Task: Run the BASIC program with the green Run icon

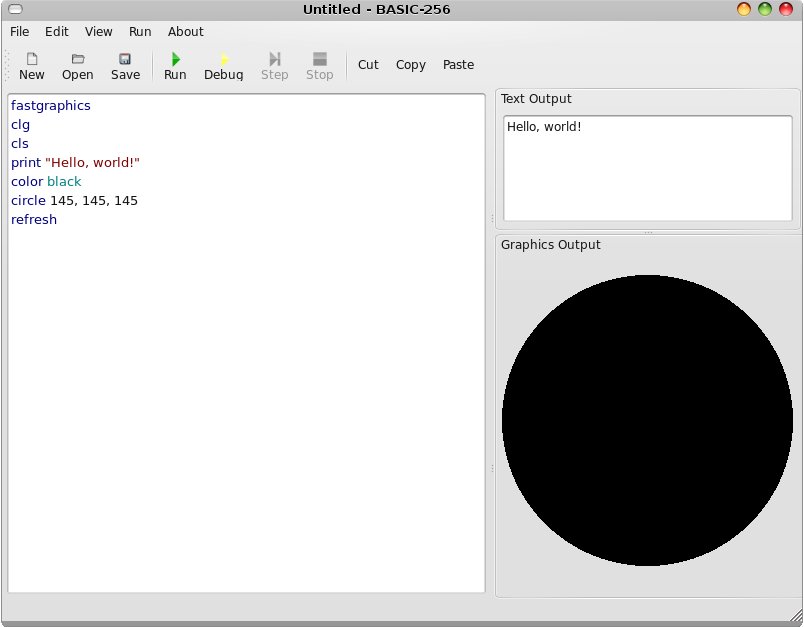Action: 174,65
